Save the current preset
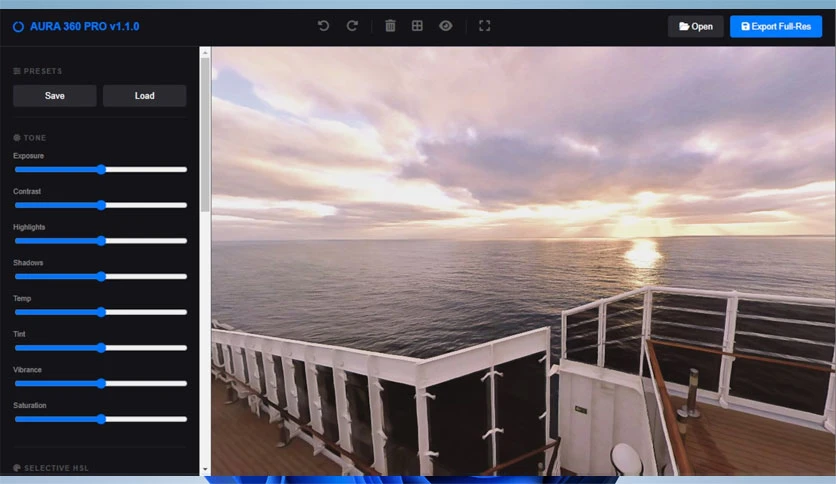This screenshot has height=484, width=836. pyautogui.click(x=55, y=96)
